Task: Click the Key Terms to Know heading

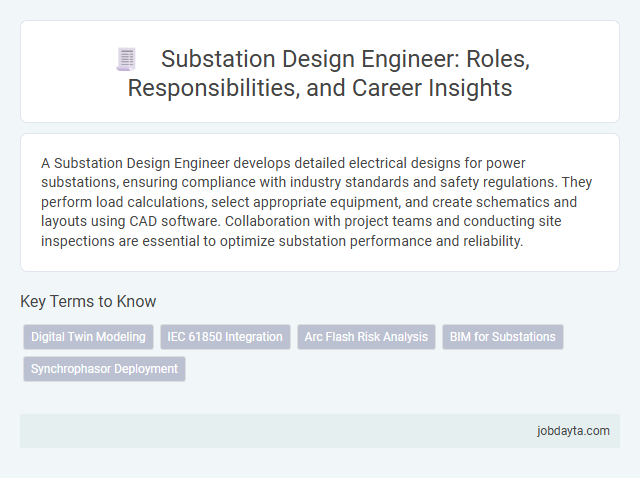Action: (88, 301)
